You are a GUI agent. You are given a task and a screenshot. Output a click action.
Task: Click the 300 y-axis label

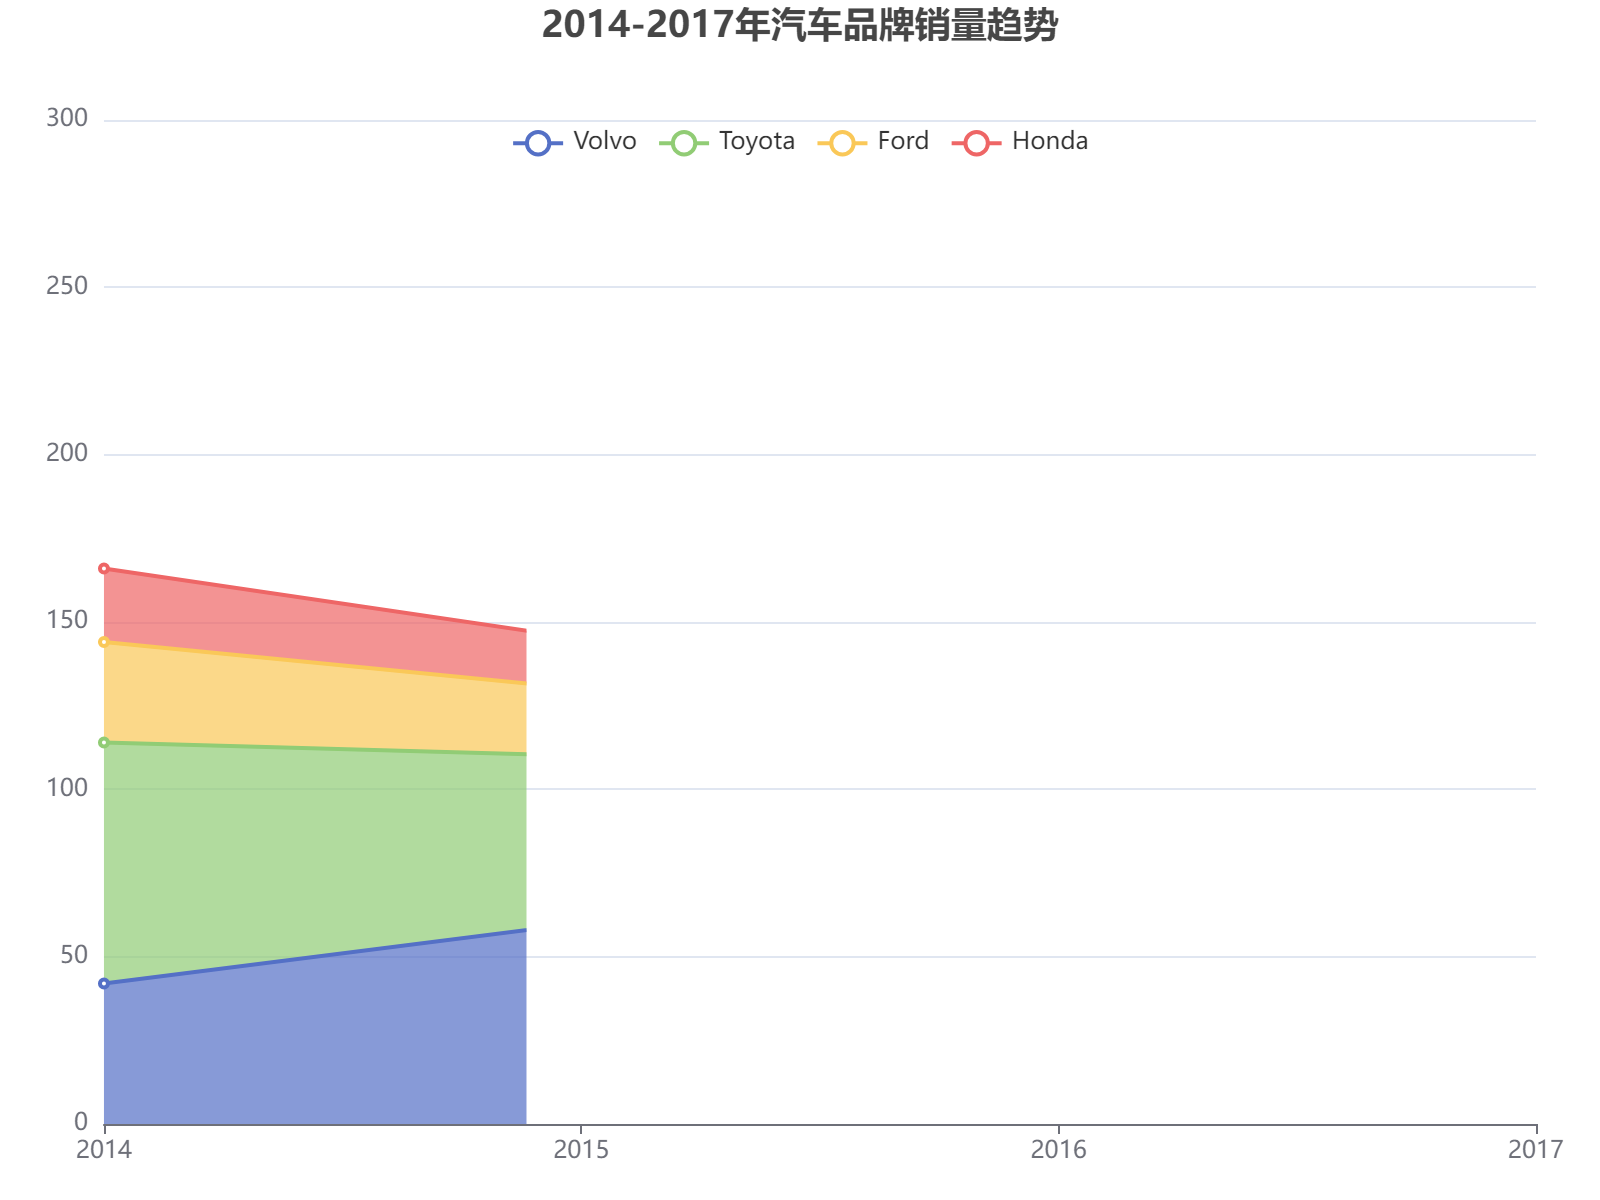point(66,118)
